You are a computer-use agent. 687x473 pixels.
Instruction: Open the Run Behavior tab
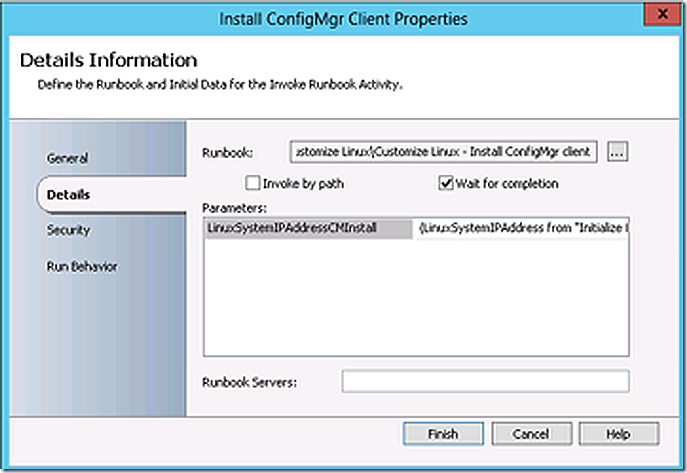82,266
